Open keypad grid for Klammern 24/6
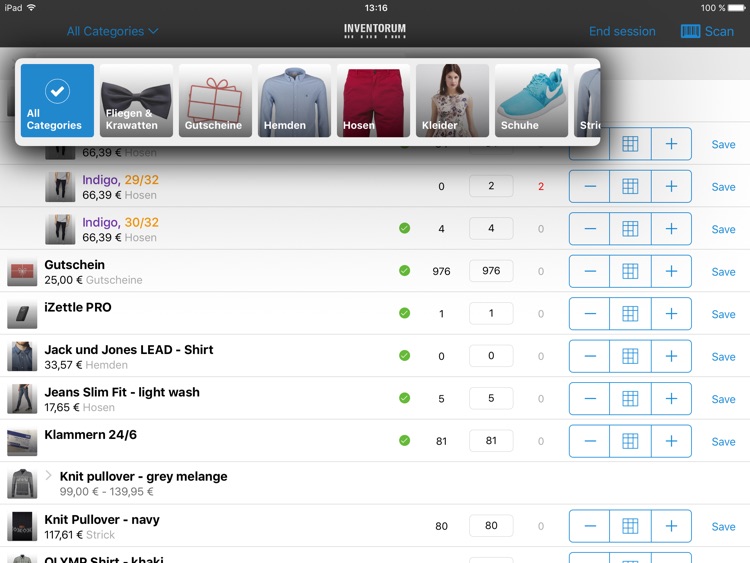Image resolution: width=750 pixels, height=563 pixels. pos(630,441)
